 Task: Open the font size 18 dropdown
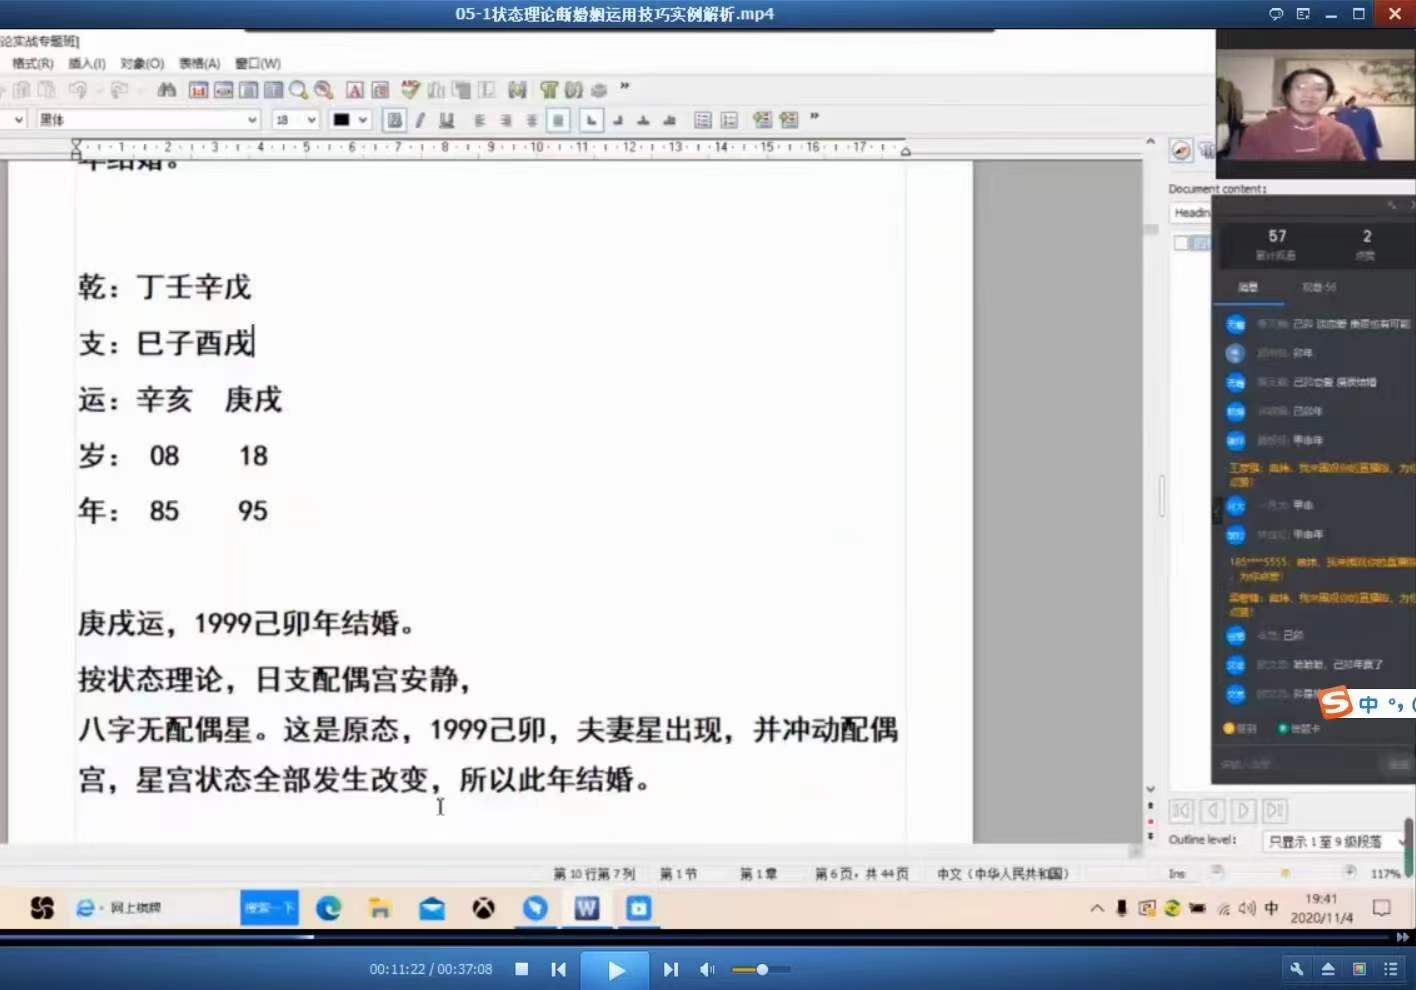tap(311, 120)
